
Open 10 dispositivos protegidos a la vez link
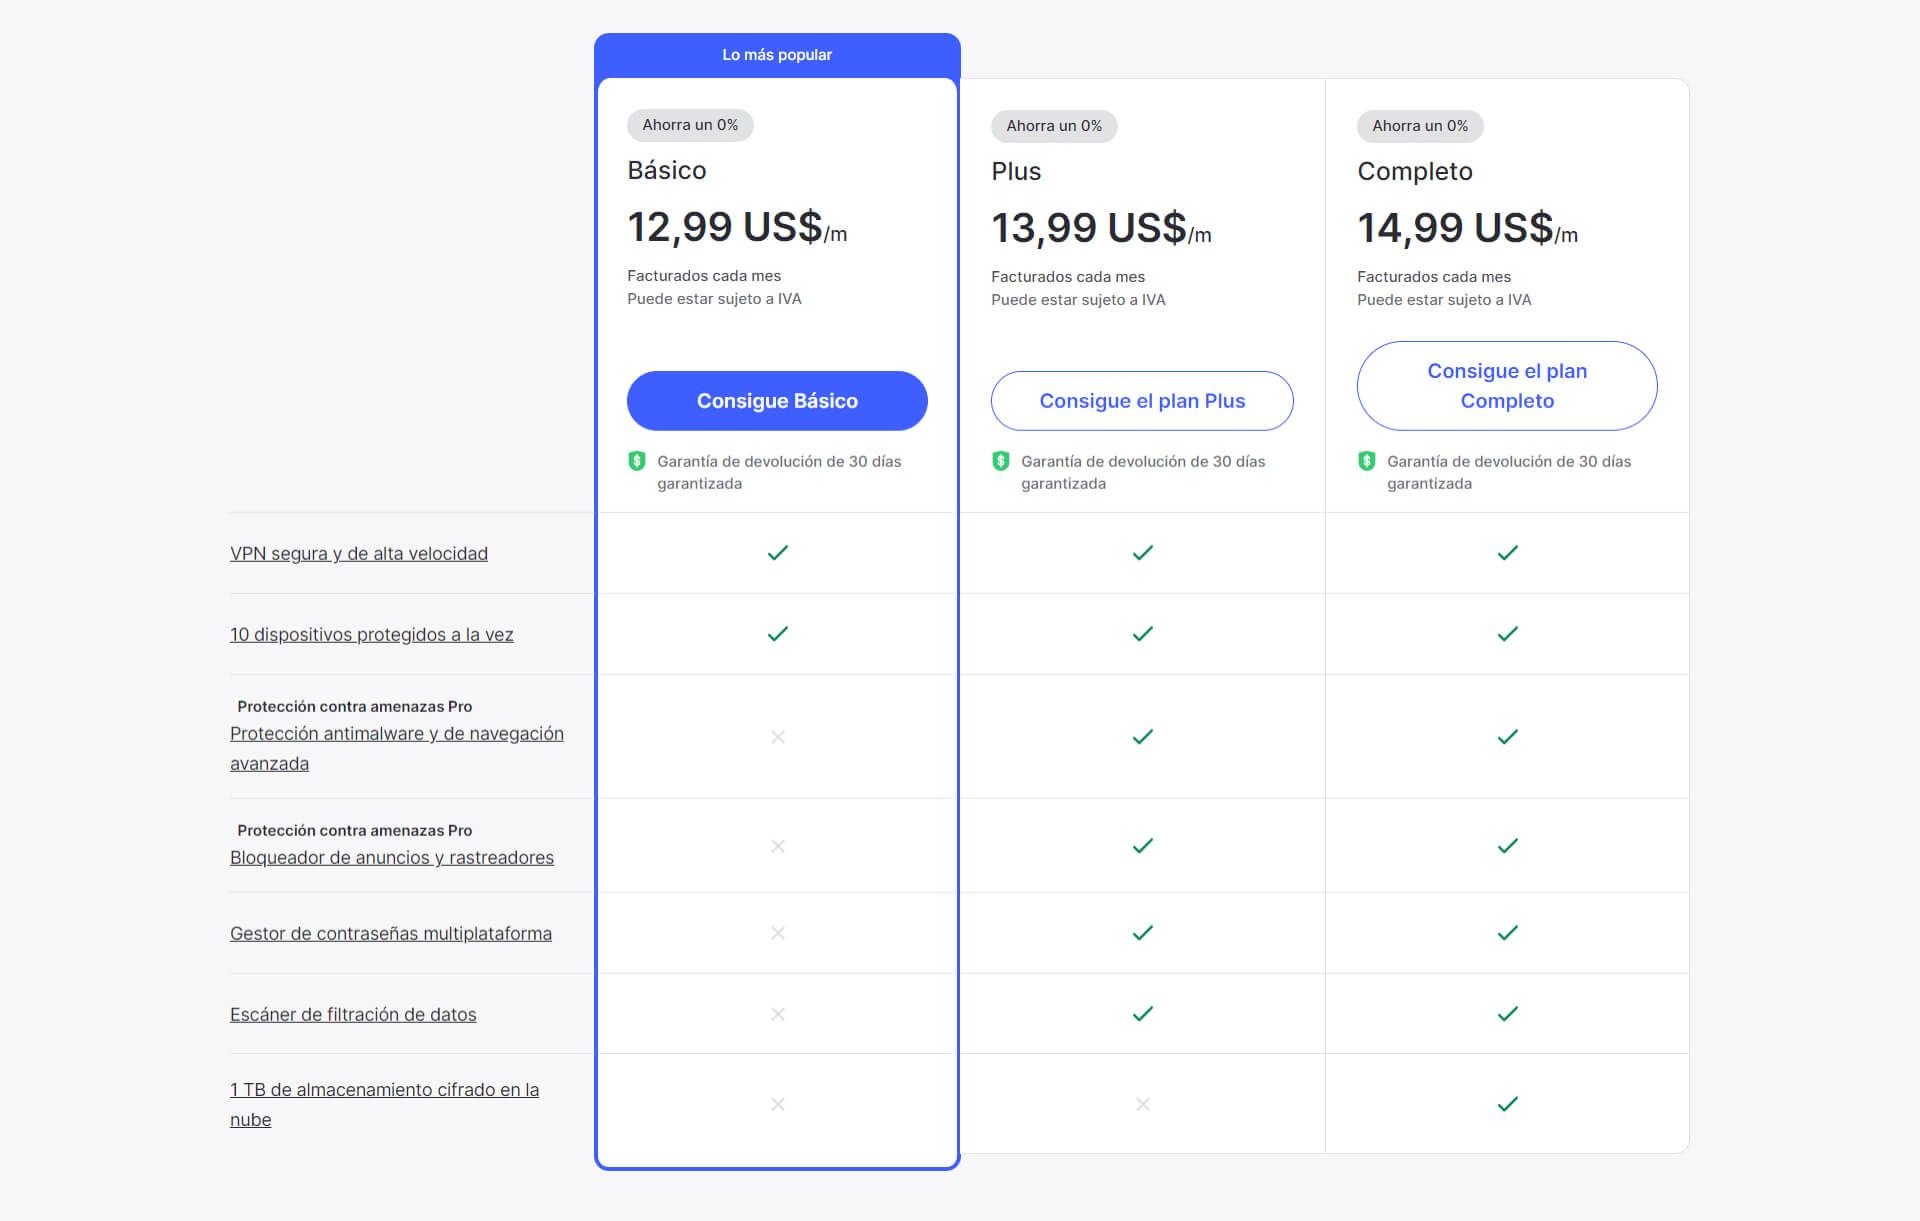pos(372,634)
